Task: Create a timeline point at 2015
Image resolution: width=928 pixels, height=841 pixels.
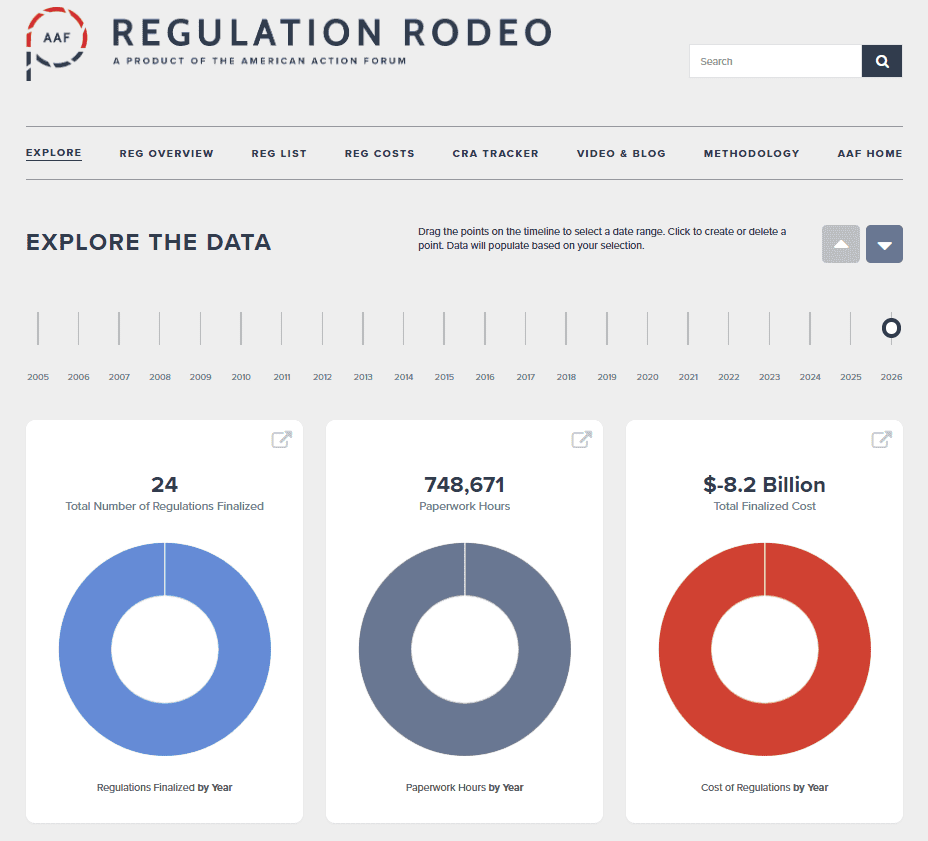Action: (x=444, y=328)
